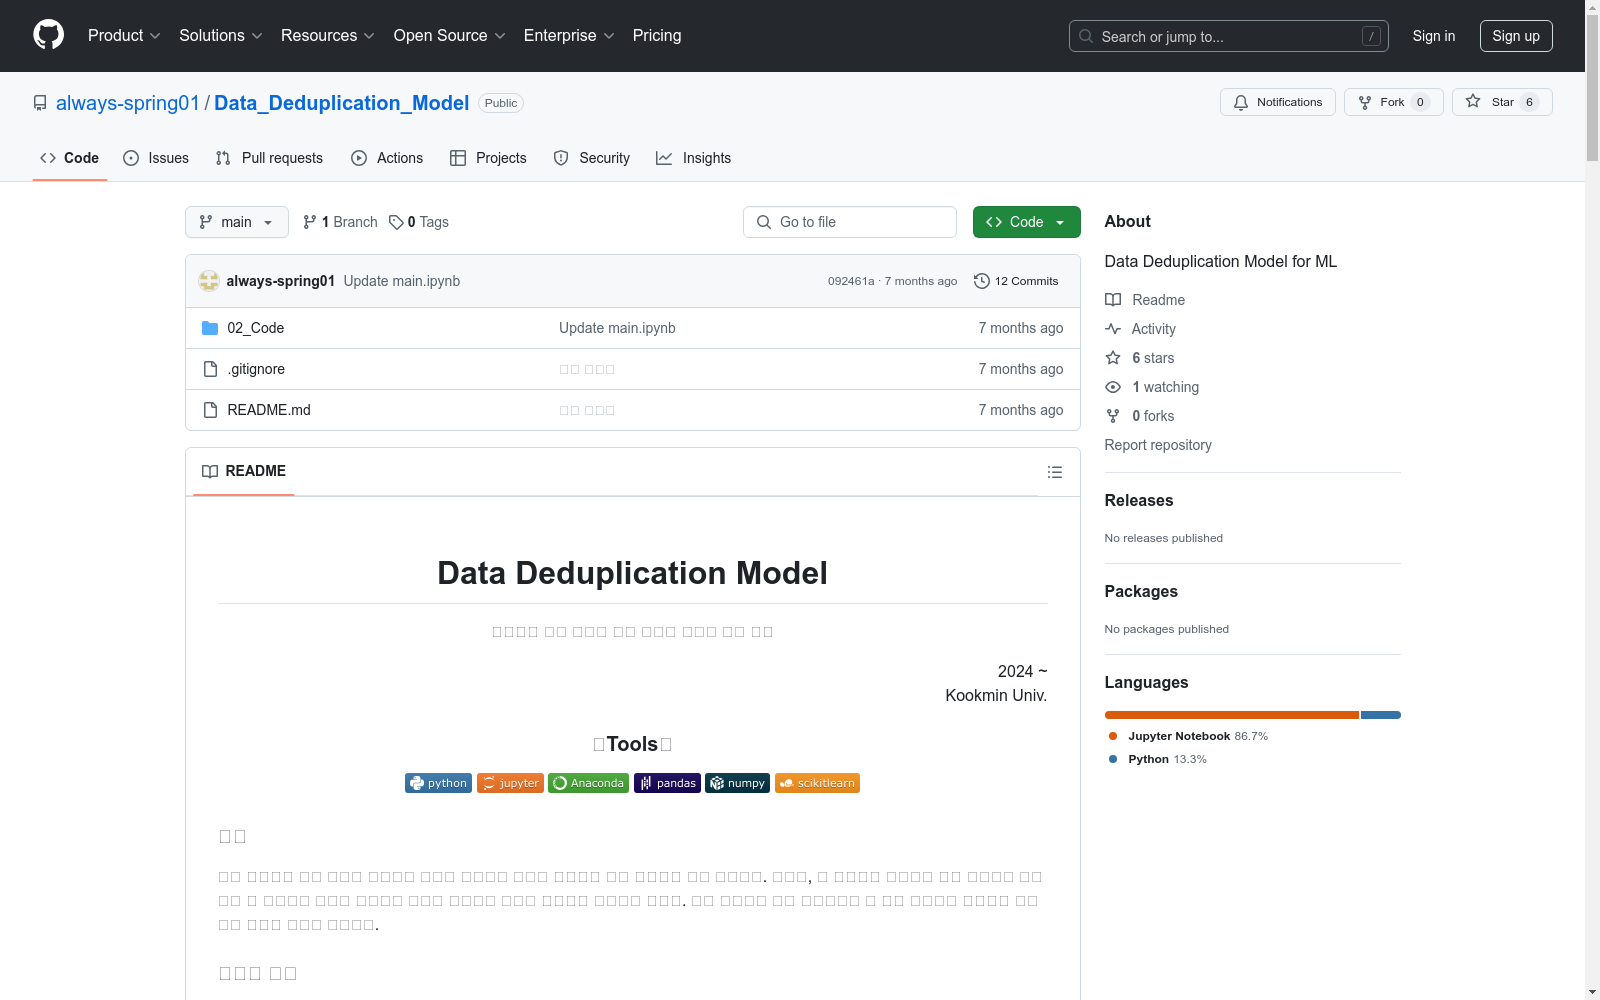
Task: Open the Pricing page
Action: click(657, 36)
